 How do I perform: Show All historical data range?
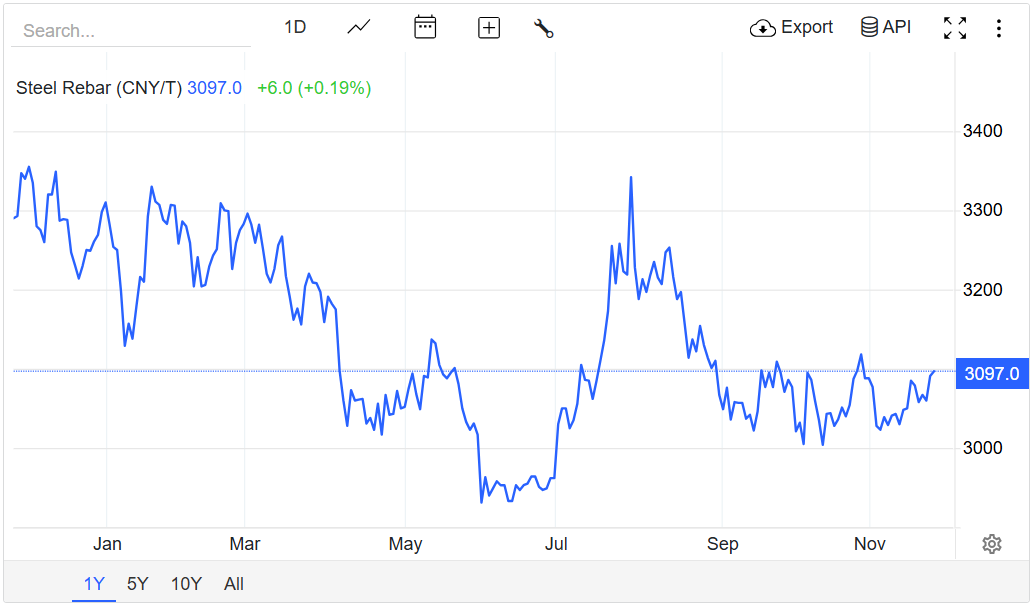[234, 584]
